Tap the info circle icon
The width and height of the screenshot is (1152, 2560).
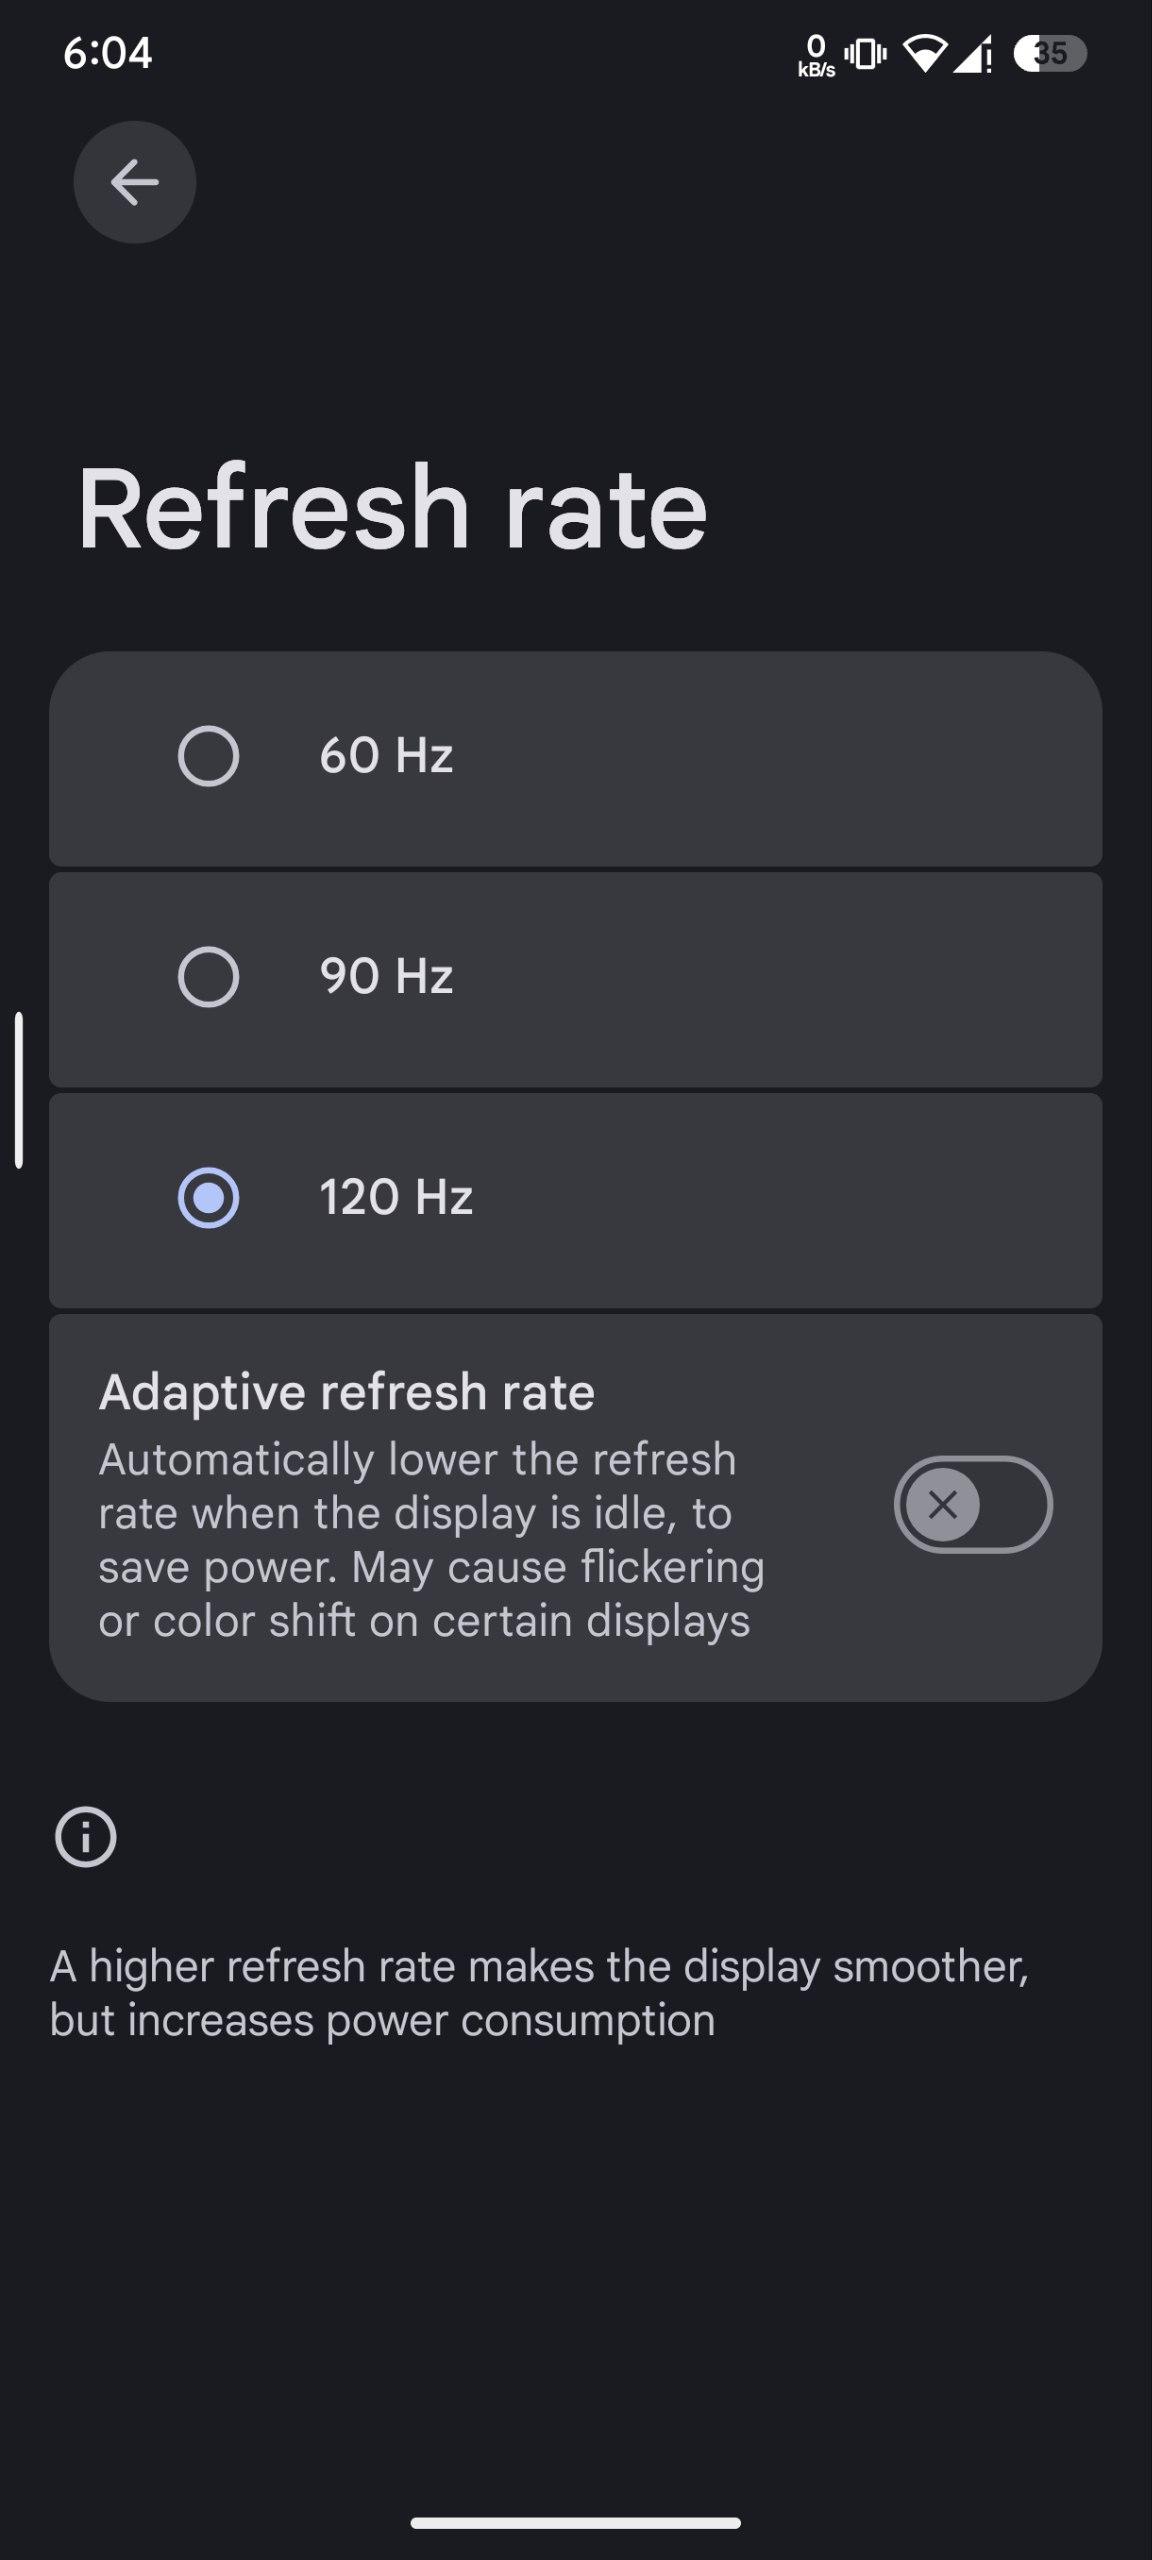(85, 1837)
